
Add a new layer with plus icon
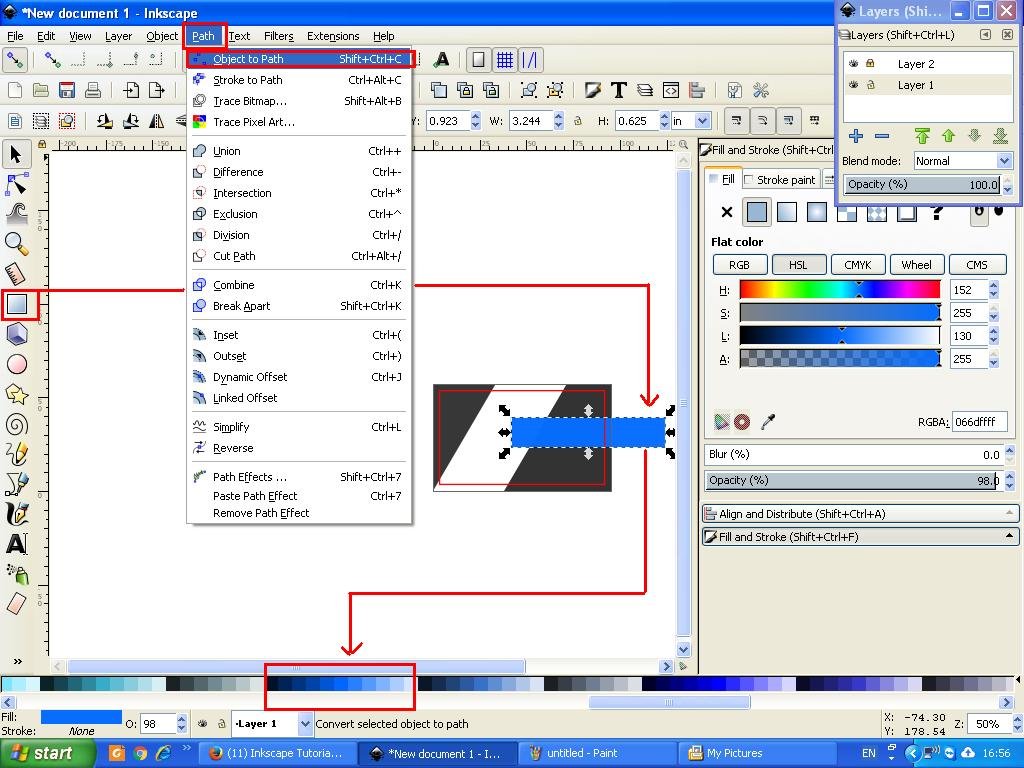click(856, 136)
